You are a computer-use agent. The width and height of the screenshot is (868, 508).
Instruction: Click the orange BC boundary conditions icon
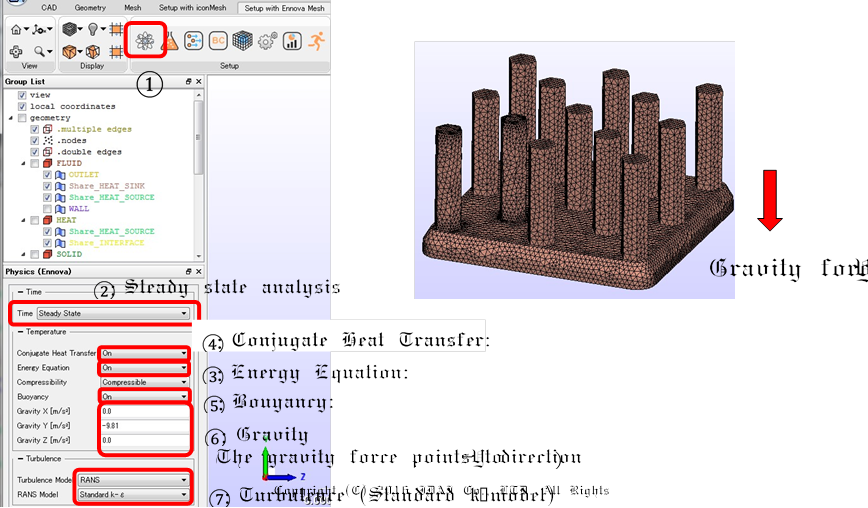(218, 41)
